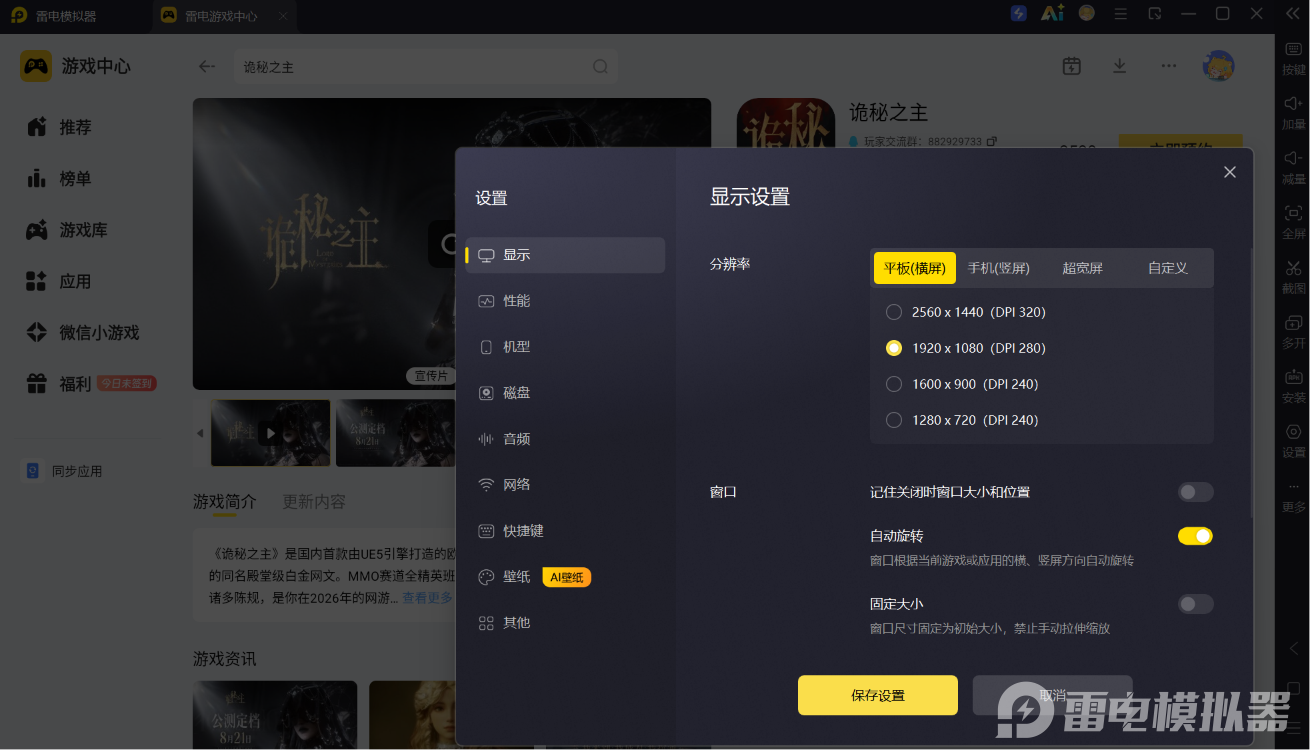Viewport: 1310px width, 750px height.
Task: Click the 保存设置 button
Action: 878,695
